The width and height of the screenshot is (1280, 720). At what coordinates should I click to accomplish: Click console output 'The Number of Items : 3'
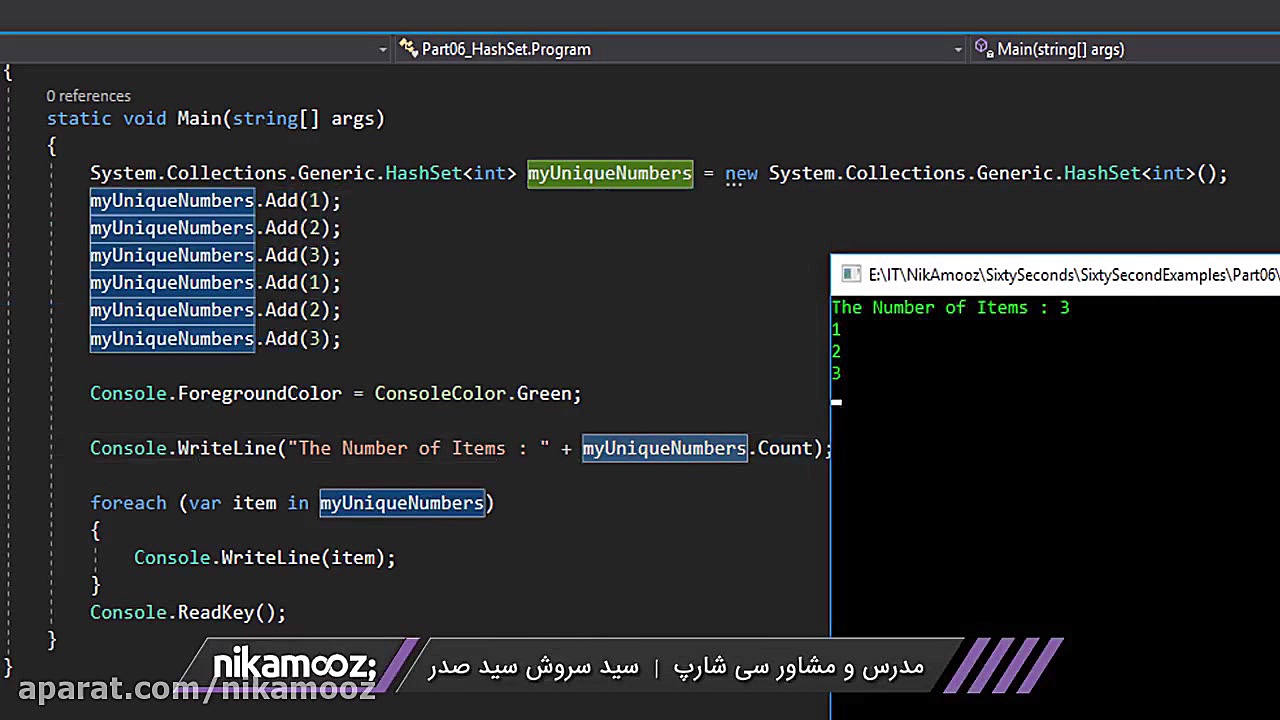tap(950, 308)
